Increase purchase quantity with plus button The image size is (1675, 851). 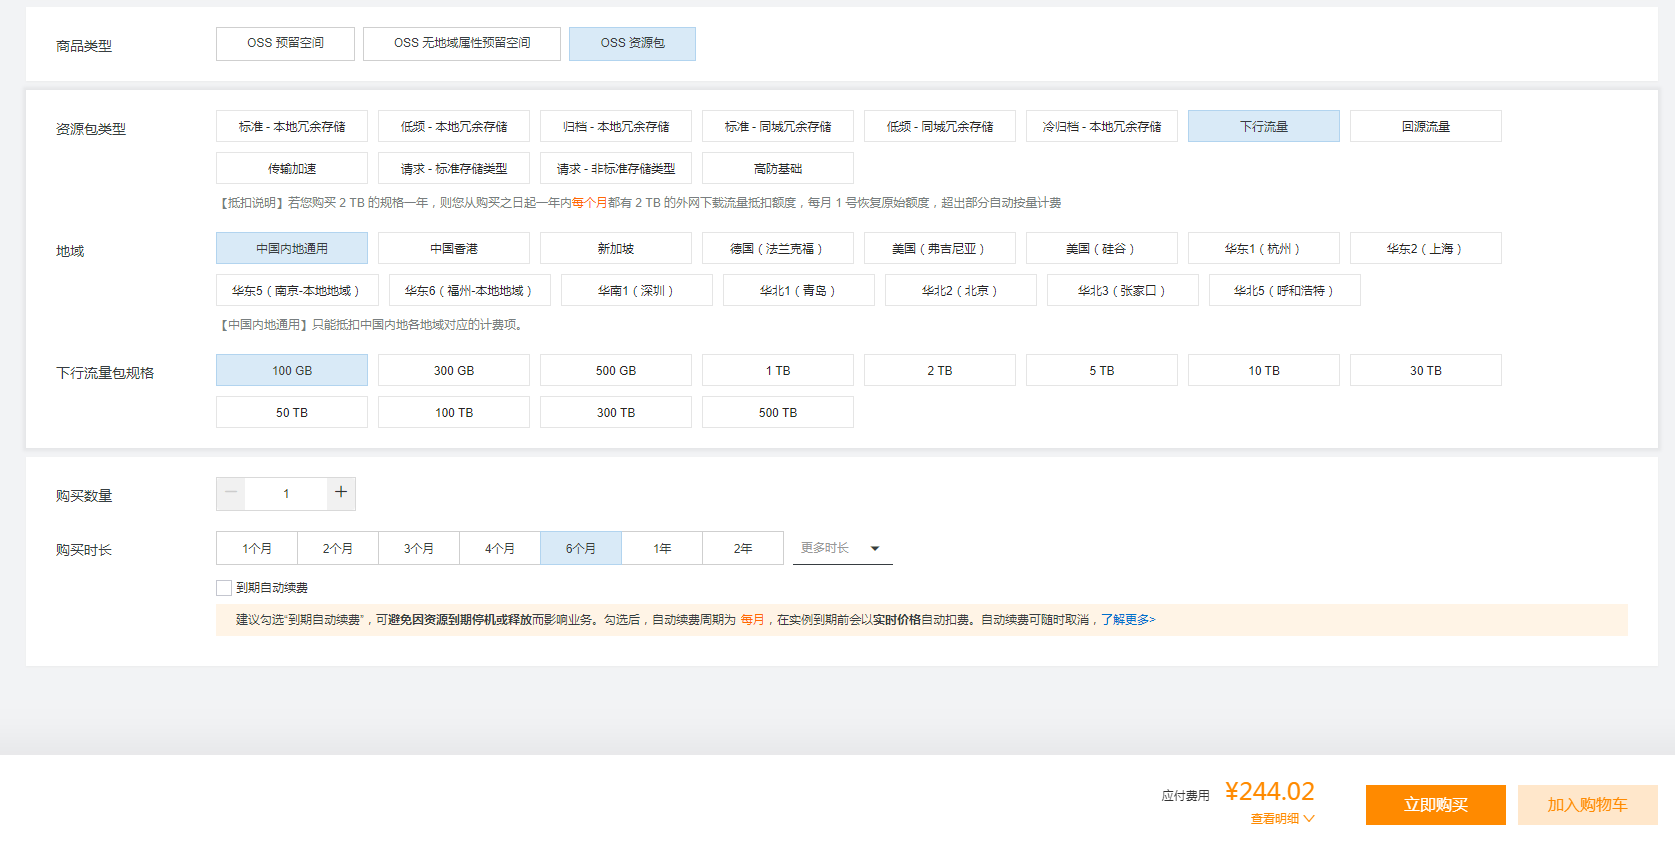click(341, 493)
